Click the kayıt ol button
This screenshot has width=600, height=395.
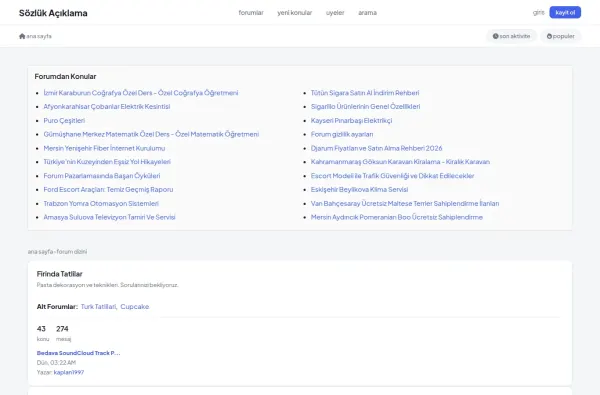[565, 12]
